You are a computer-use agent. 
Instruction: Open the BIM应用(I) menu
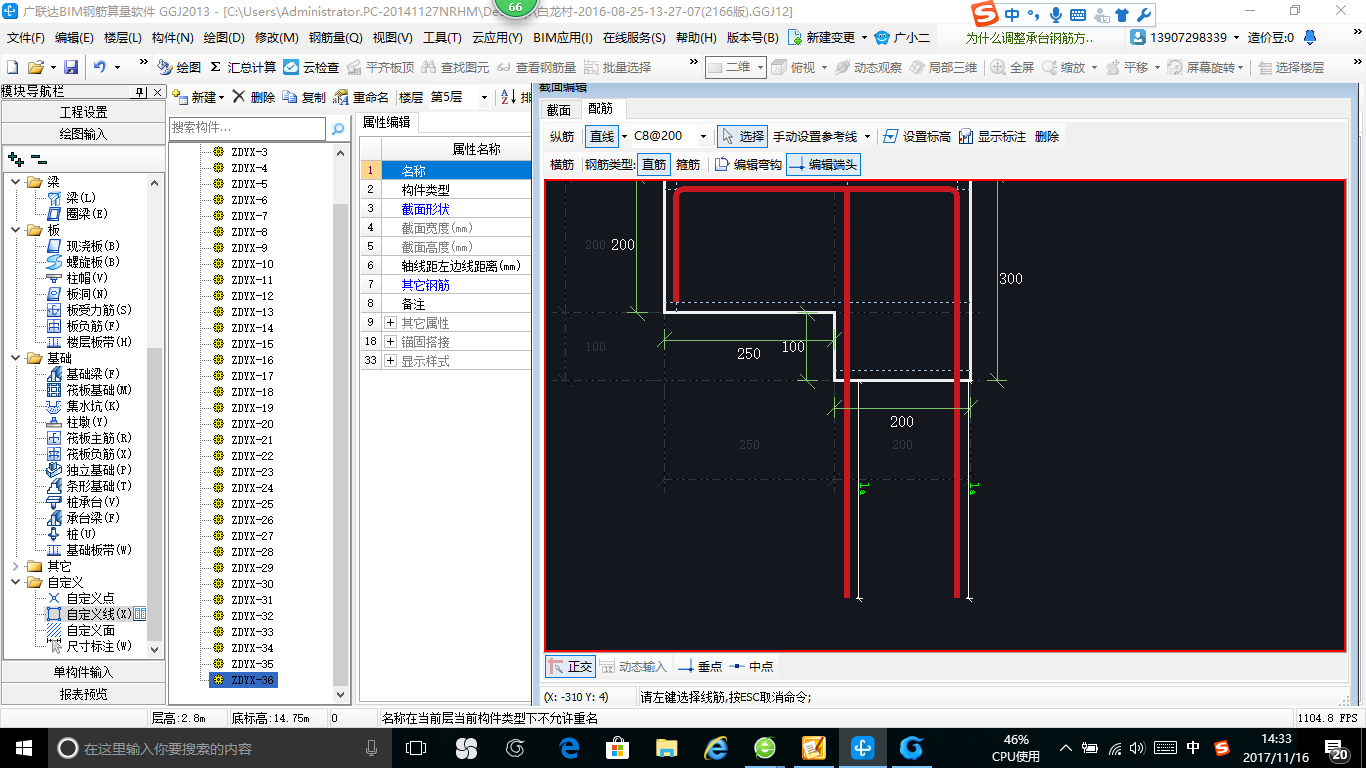[x=563, y=38]
